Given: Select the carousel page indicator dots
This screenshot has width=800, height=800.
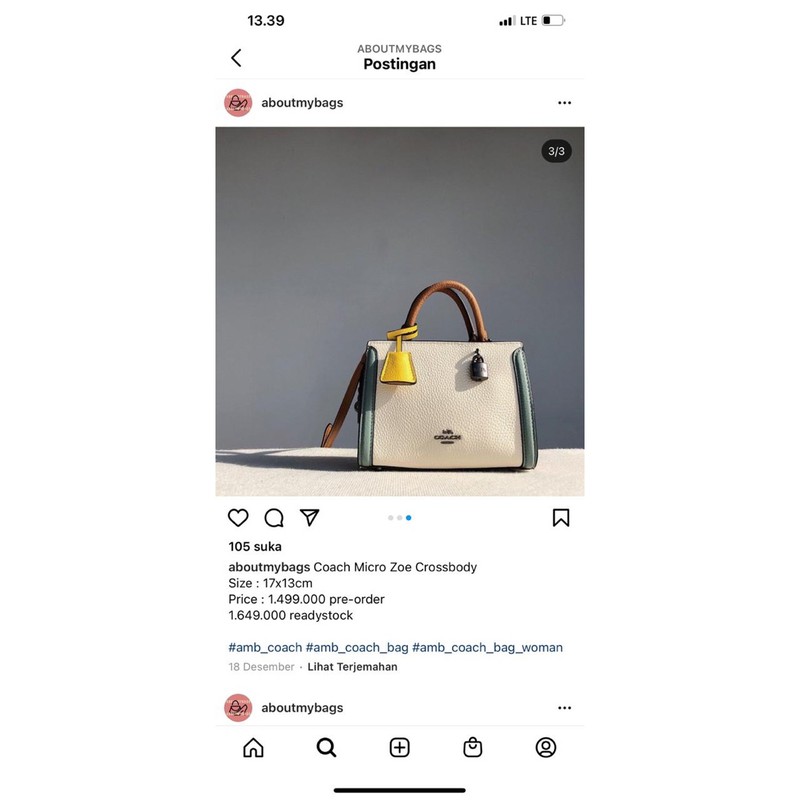Looking at the screenshot, I should click(399, 518).
